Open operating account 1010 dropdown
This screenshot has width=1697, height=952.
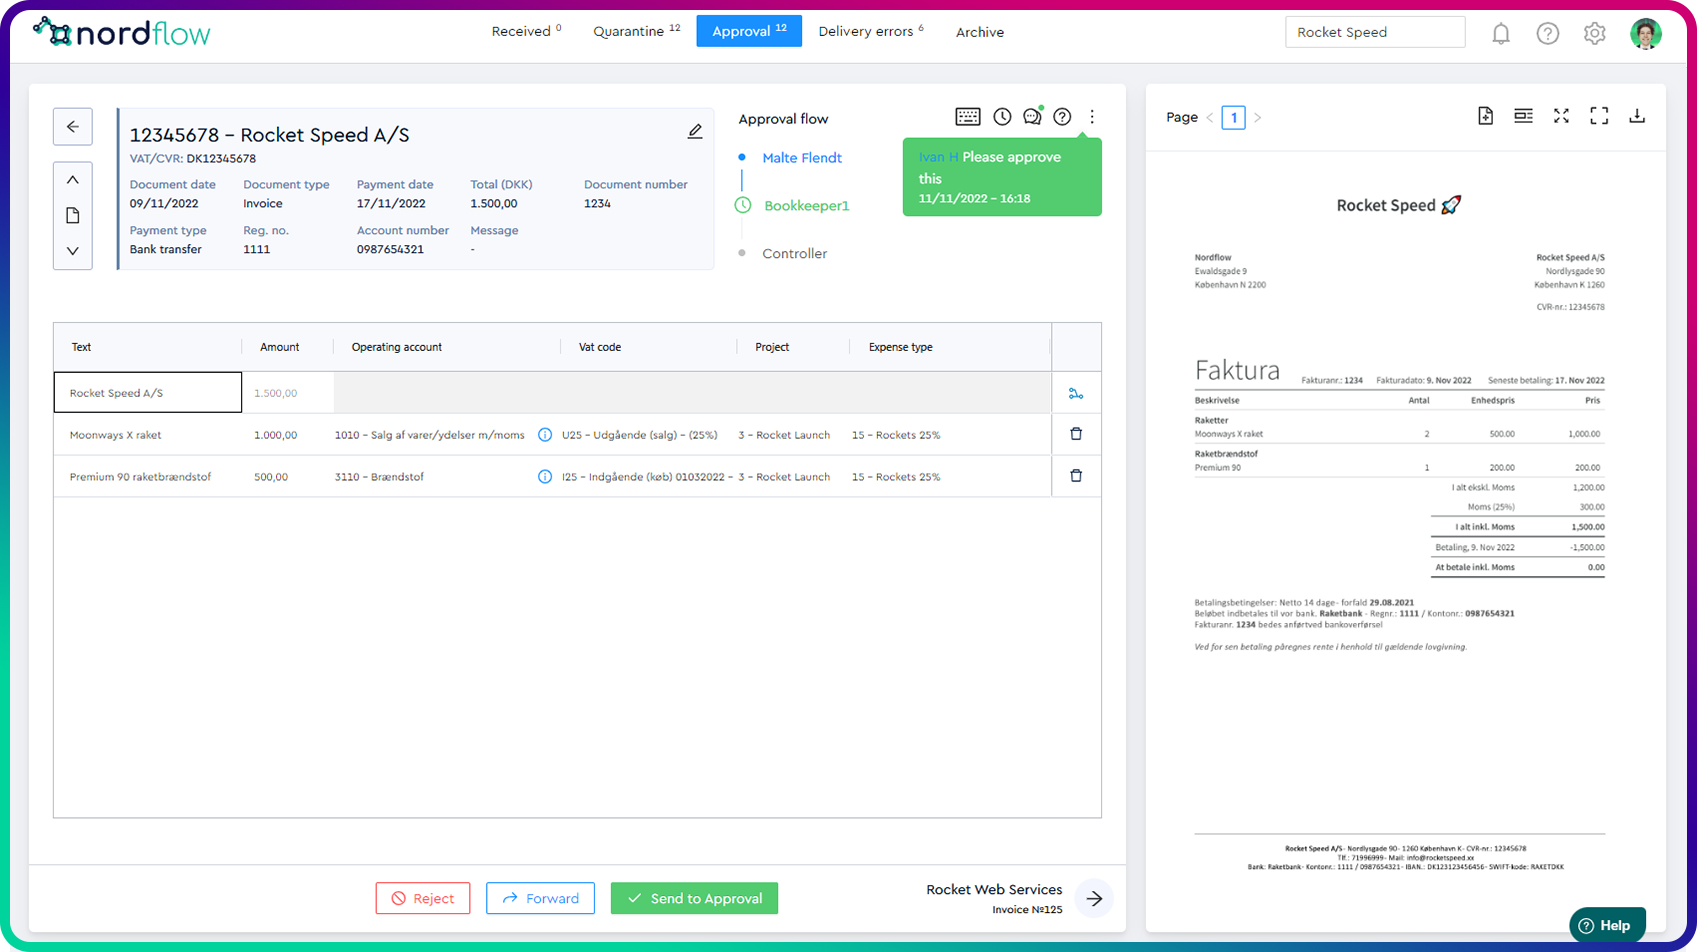(x=430, y=435)
